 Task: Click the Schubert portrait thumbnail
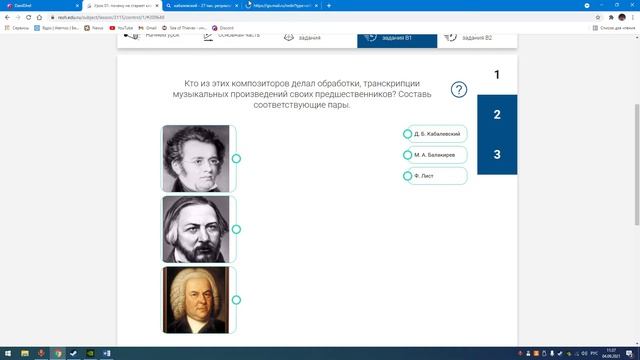pos(196,158)
